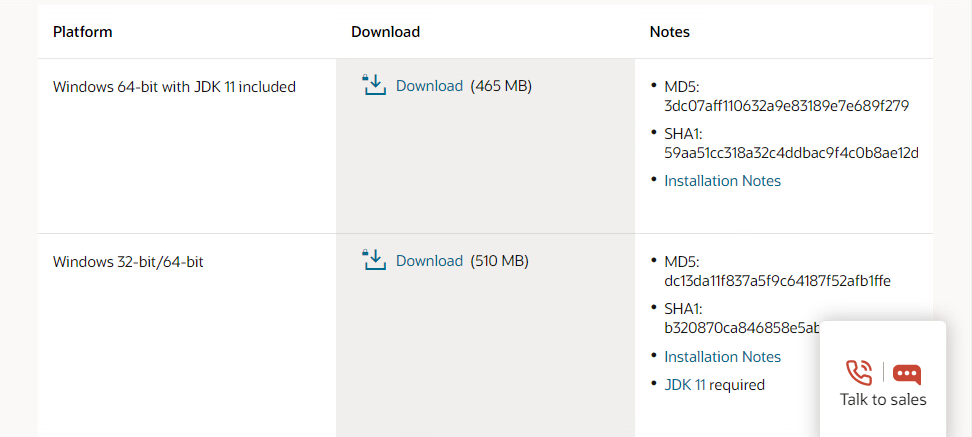Click the Talk to sales label
Screen dimensions: 972x437
point(883,400)
